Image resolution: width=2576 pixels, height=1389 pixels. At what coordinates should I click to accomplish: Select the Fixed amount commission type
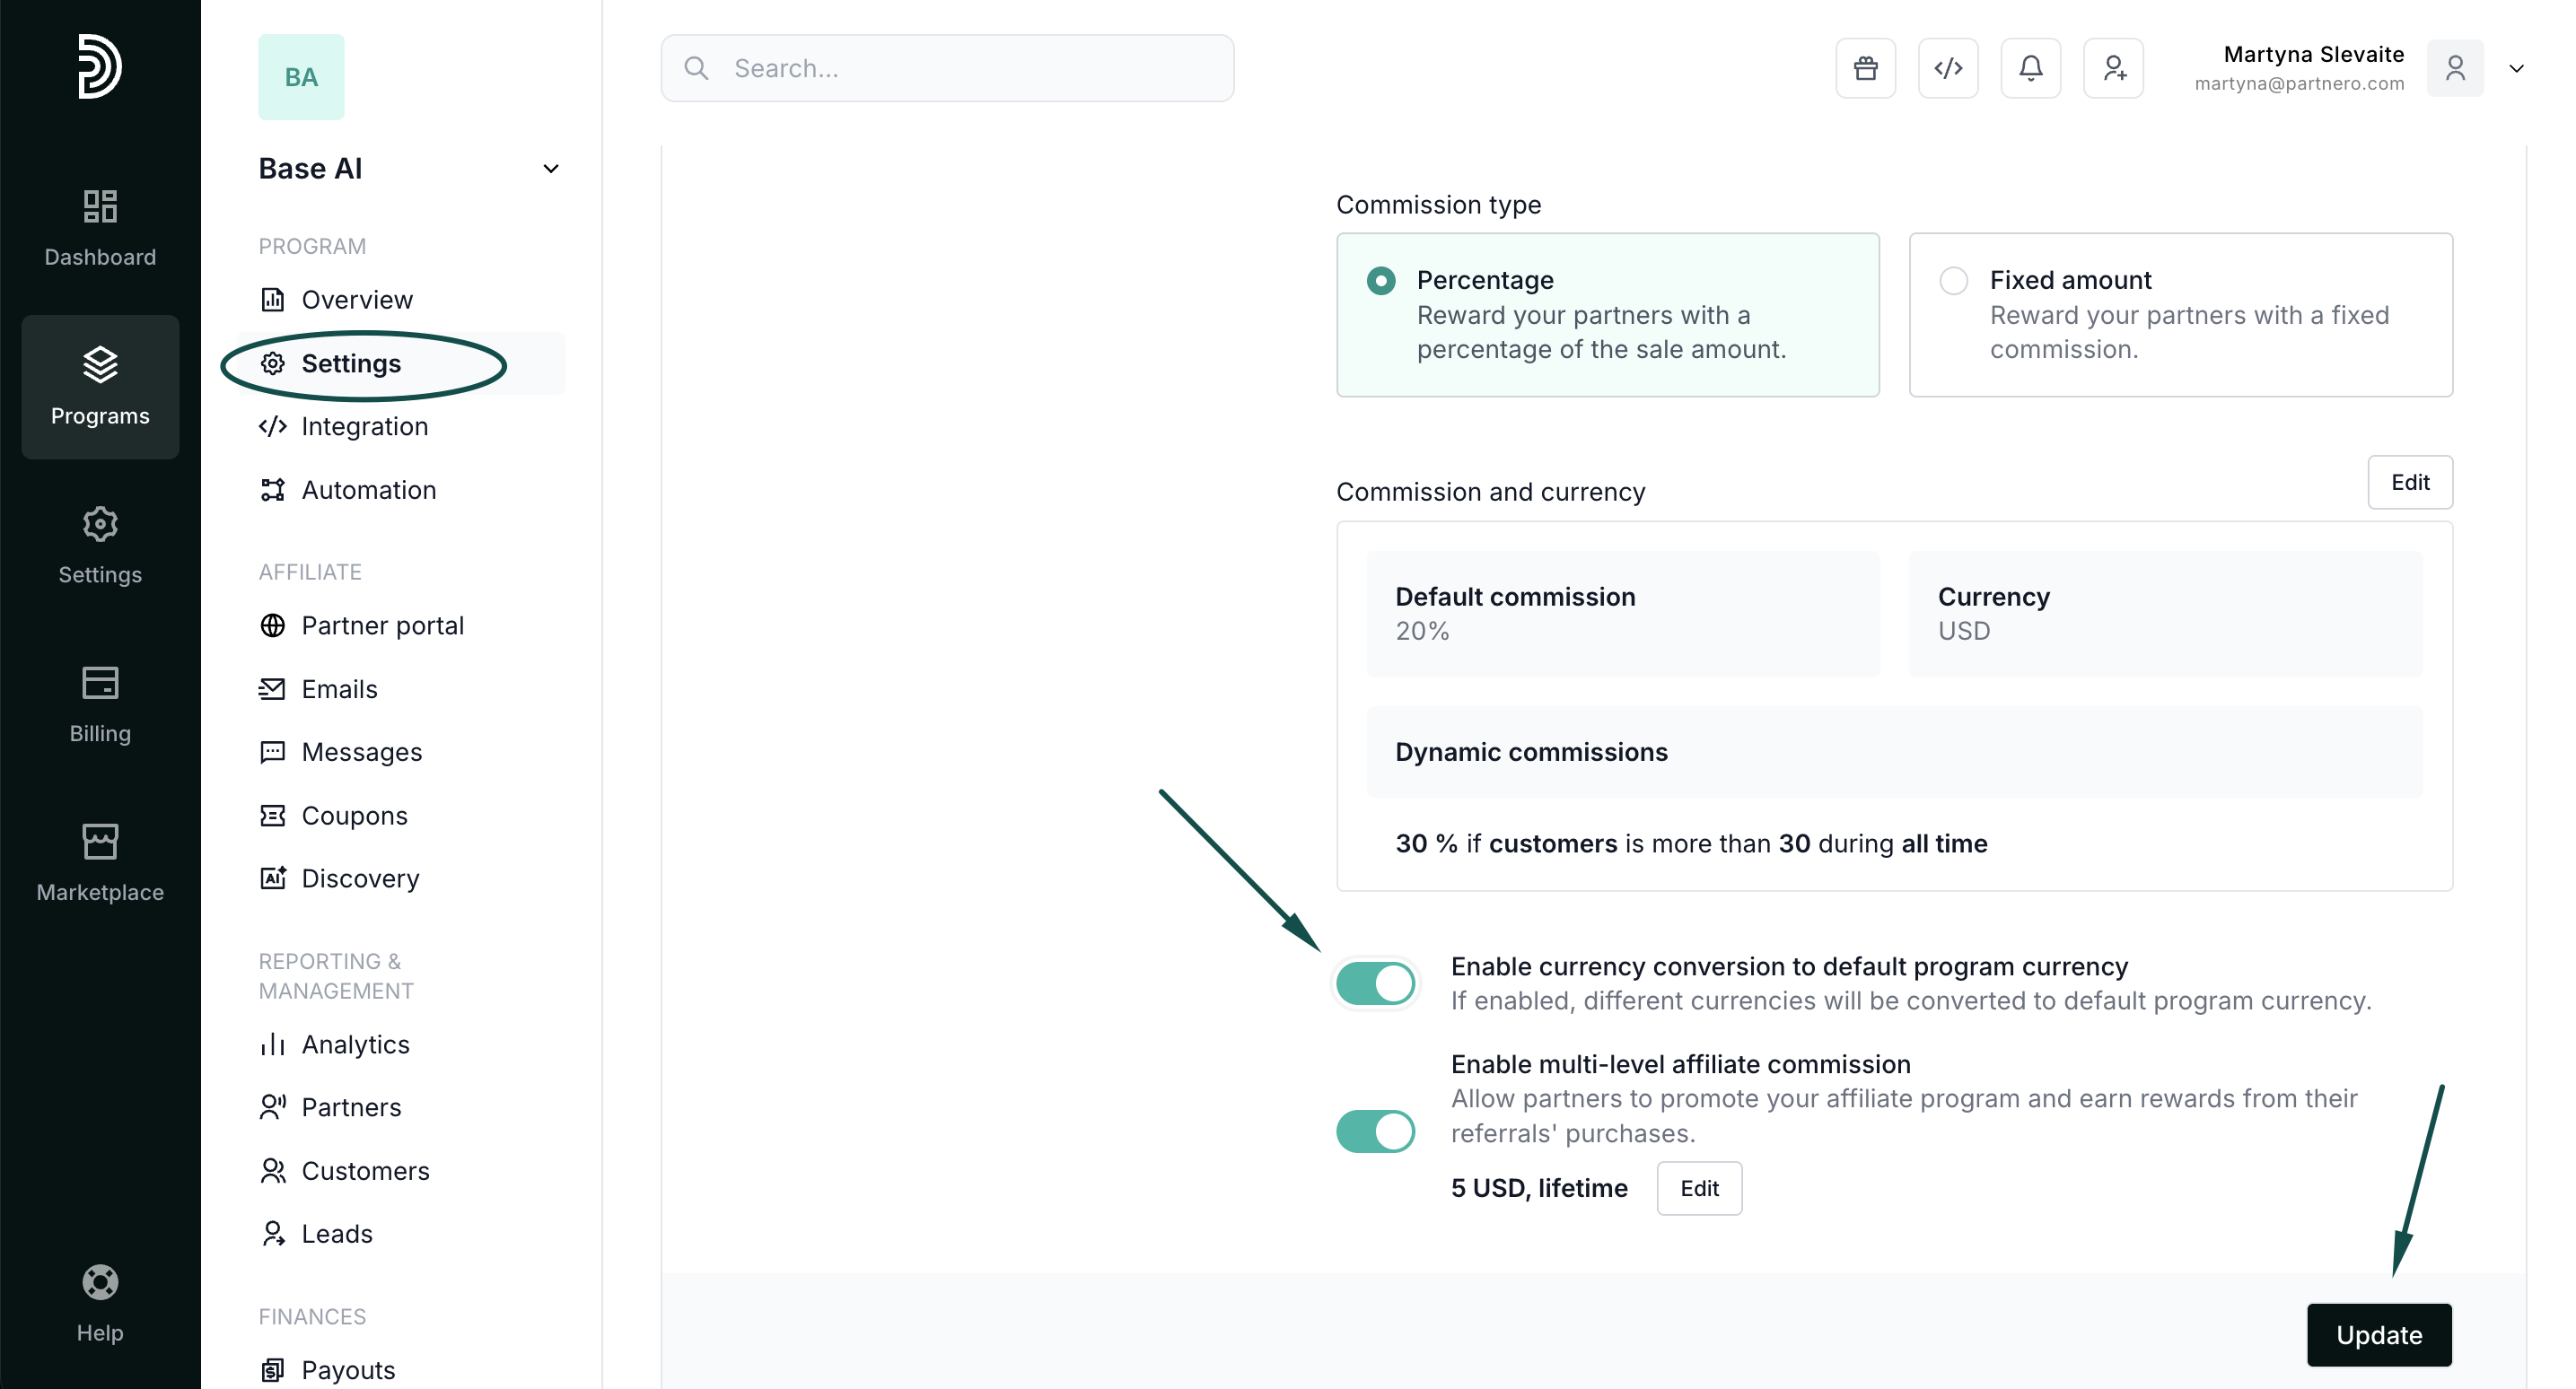pyautogui.click(x=1953, y=281)
